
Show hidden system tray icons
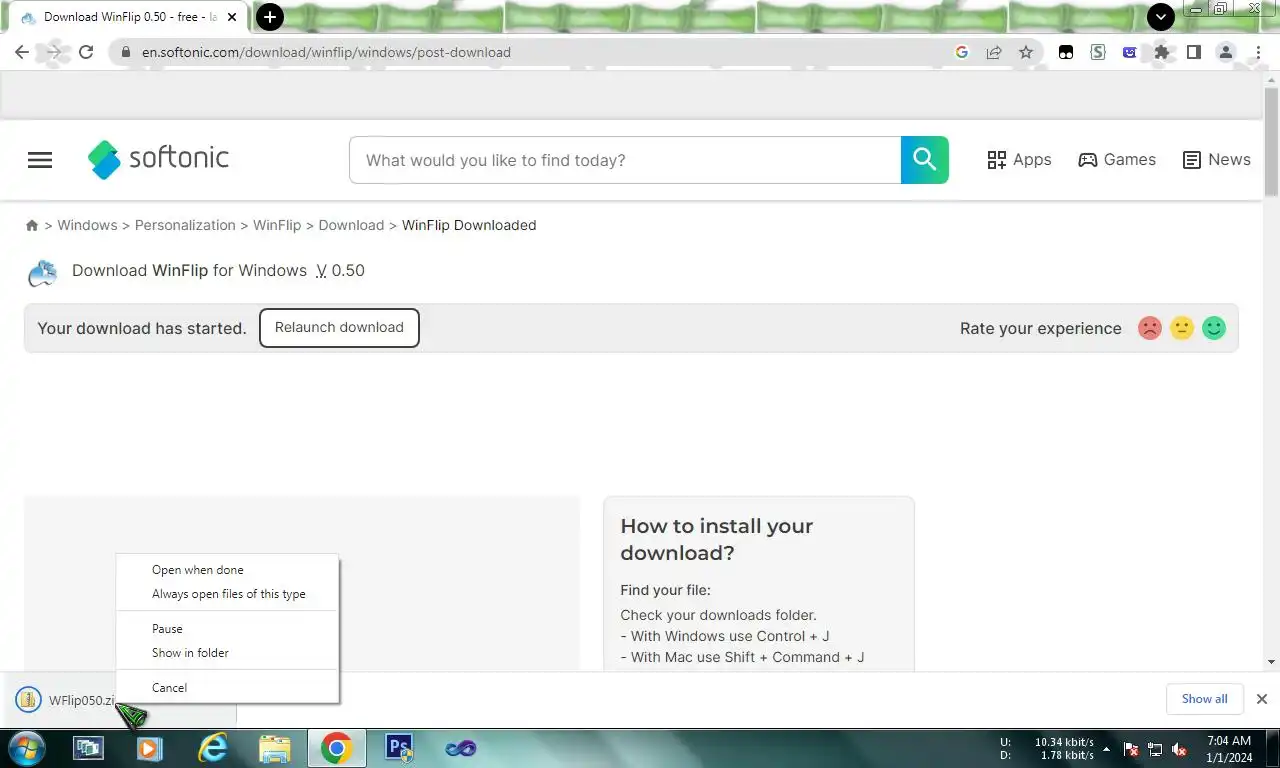(1106, 749)
